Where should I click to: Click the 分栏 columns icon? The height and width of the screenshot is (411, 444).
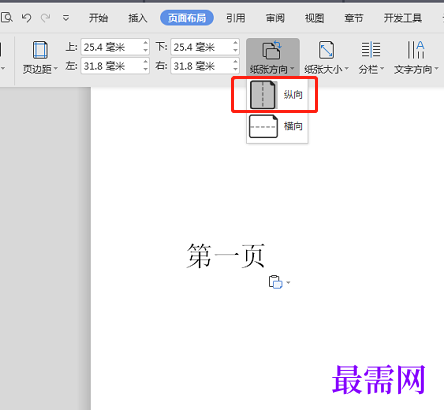pyautogui.click(x=371, y=50)
